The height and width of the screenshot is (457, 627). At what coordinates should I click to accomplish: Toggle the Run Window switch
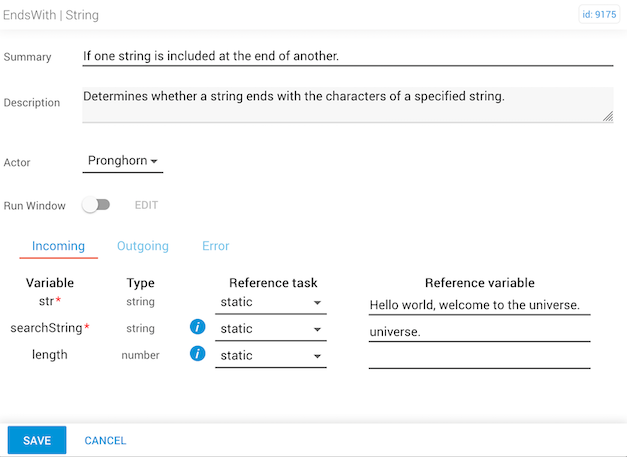click(x=96, y=205)
